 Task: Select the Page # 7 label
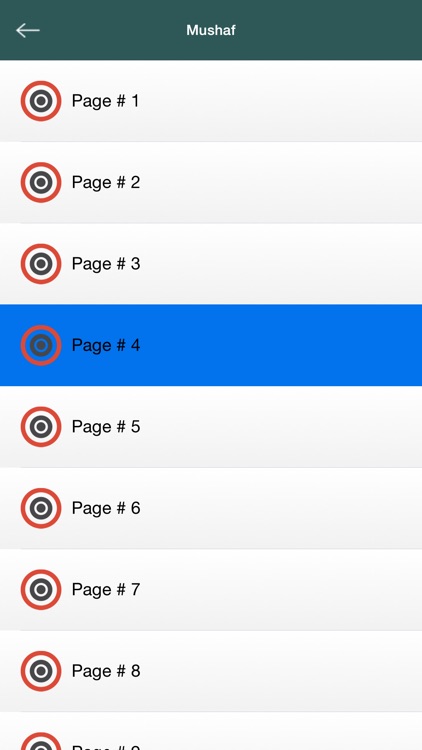pos(106,589)
